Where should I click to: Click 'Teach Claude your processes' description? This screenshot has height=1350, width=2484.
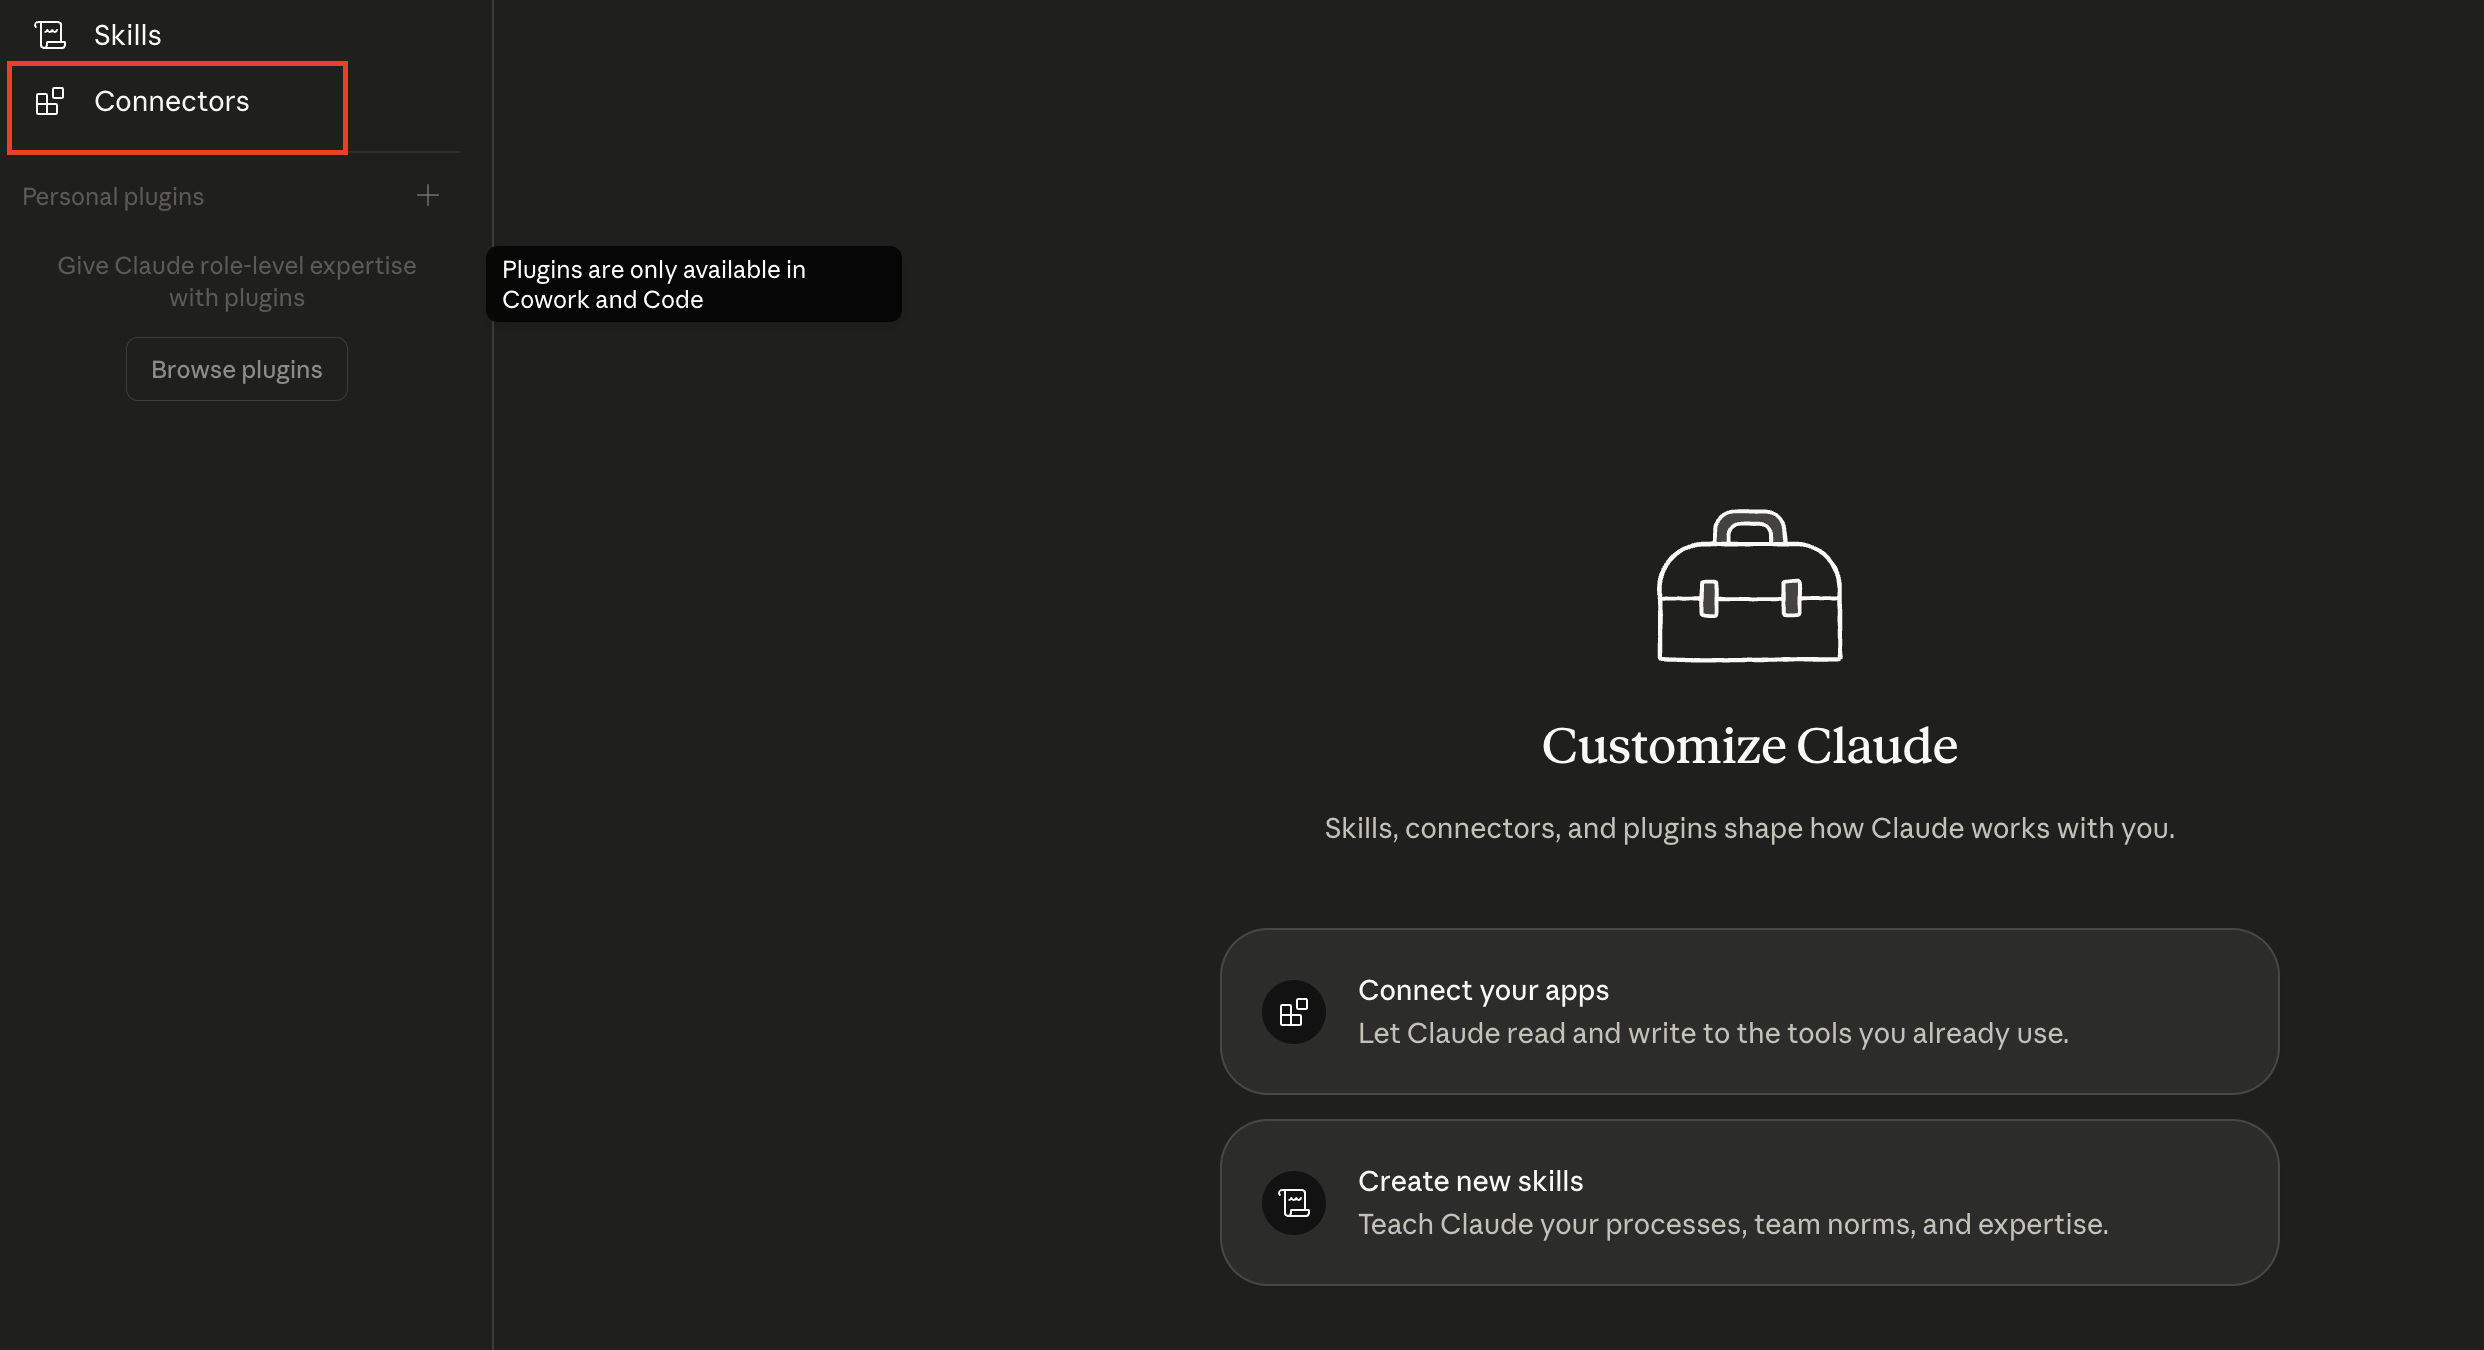click(1733, 1224)
